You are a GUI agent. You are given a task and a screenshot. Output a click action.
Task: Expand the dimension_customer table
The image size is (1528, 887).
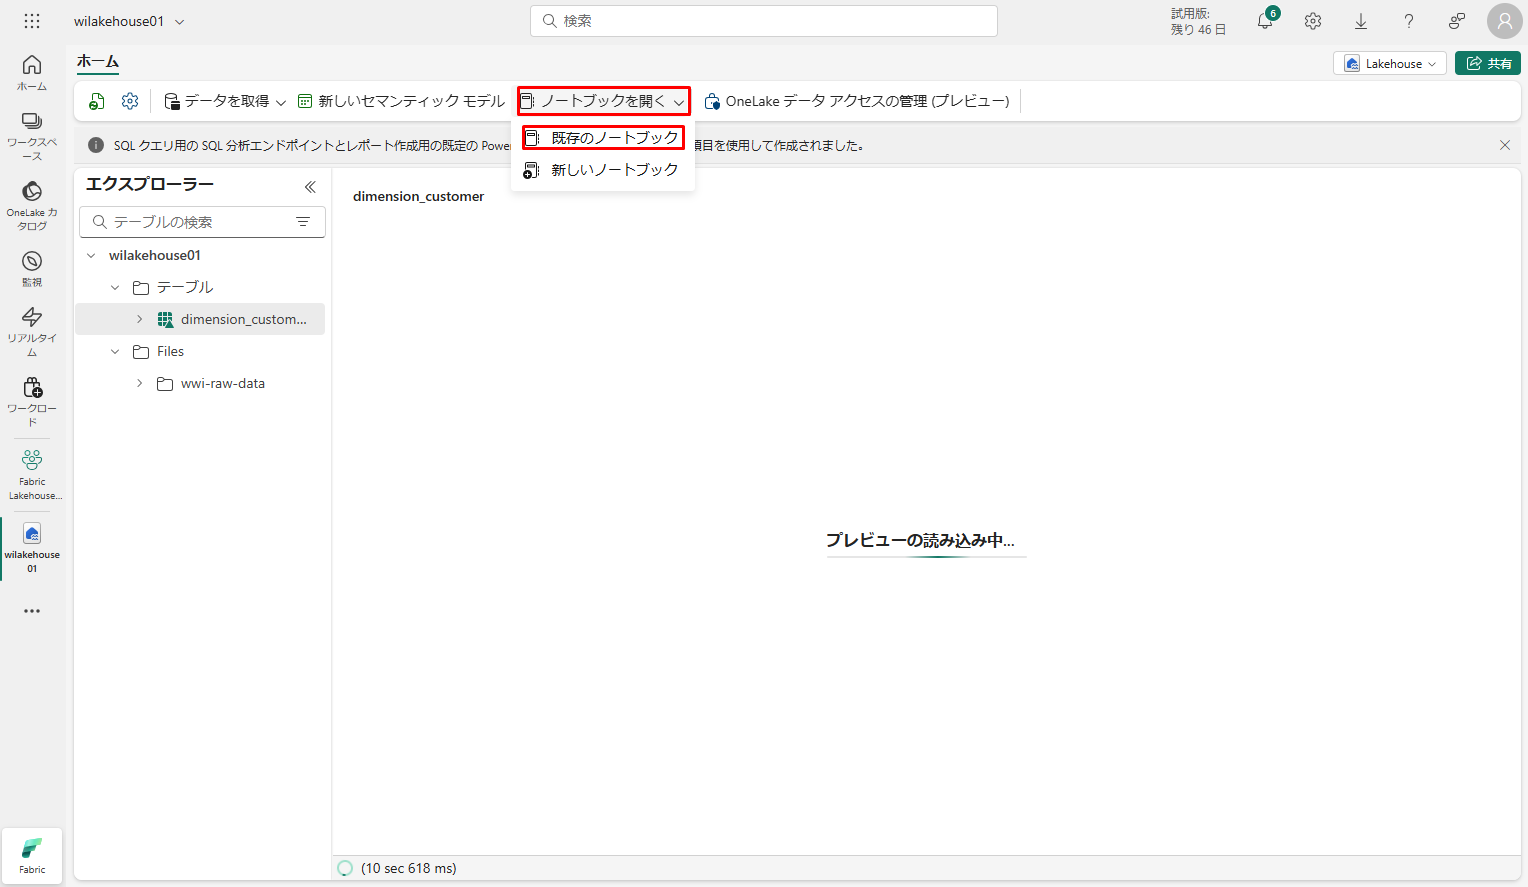coord(139,320)
